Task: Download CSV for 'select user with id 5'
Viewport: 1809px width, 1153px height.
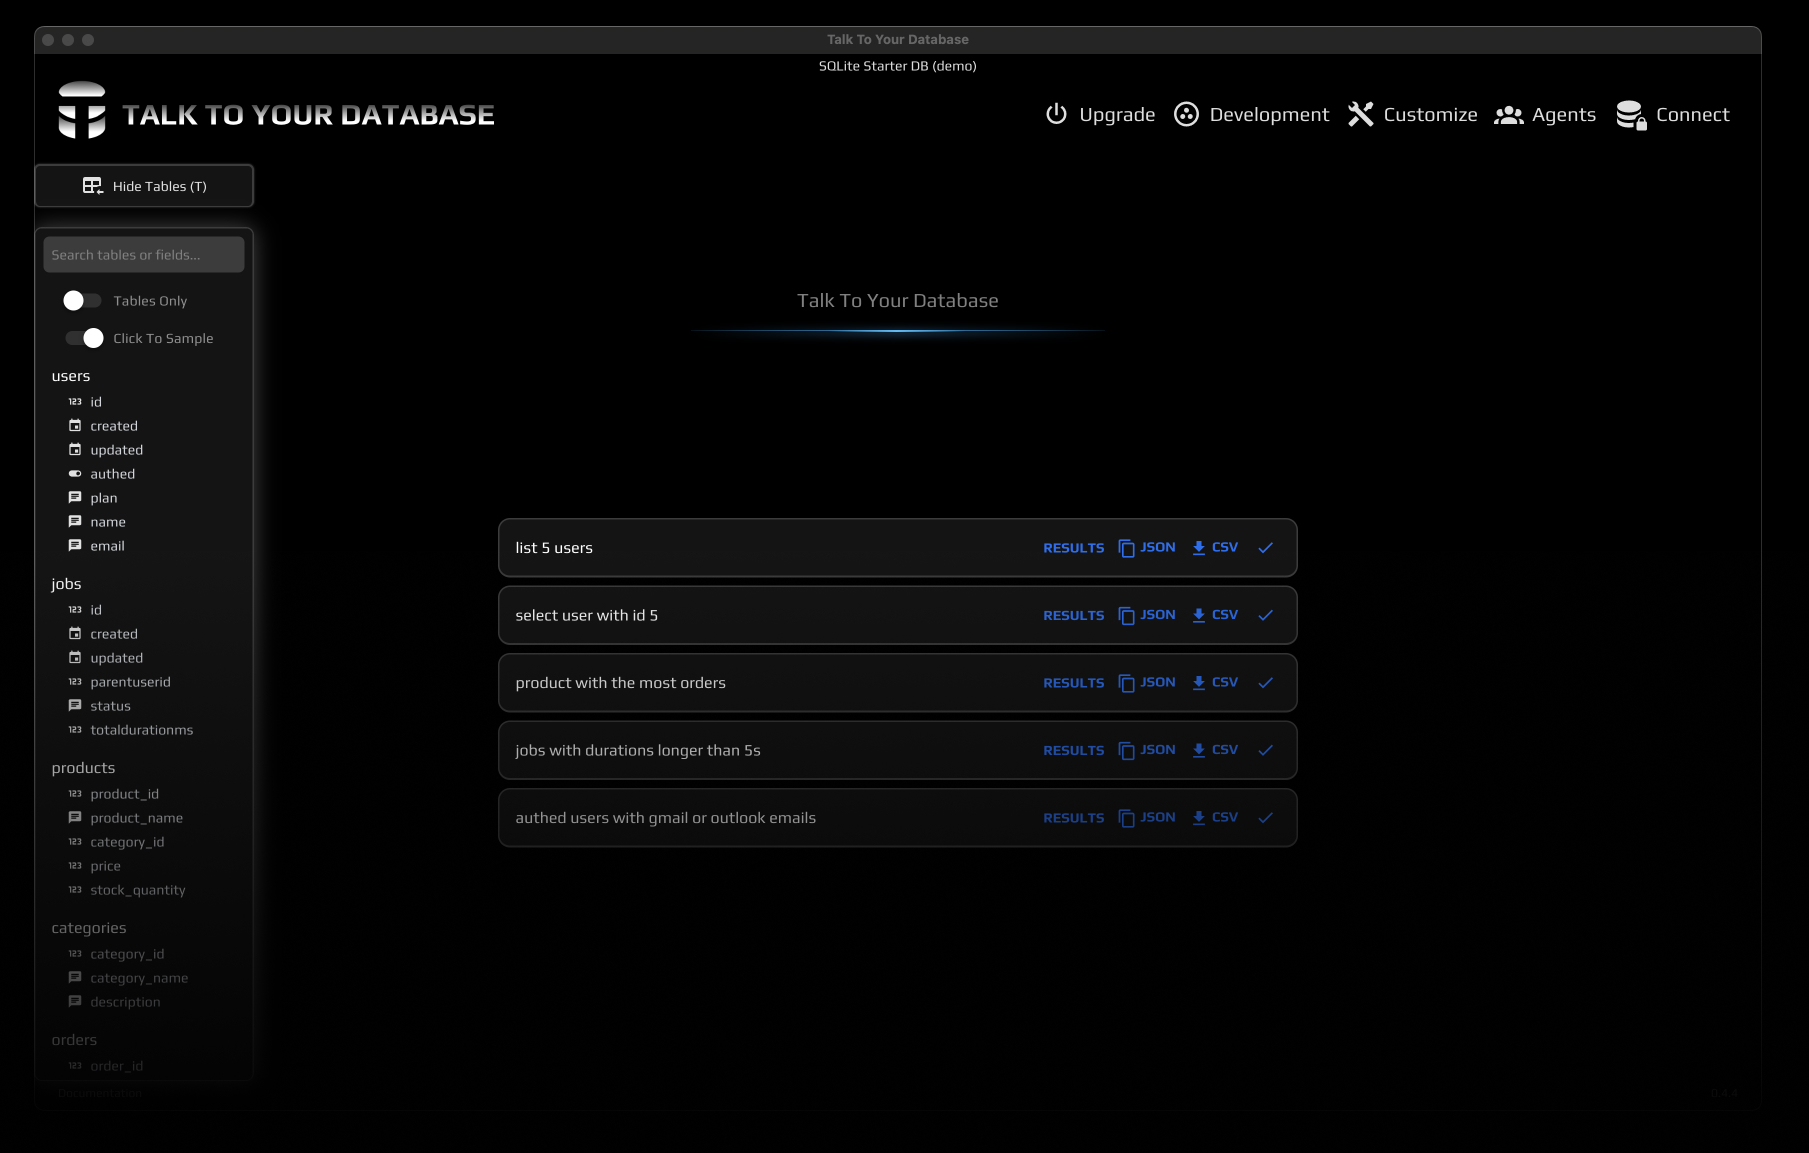Action: click(1215, 615)
